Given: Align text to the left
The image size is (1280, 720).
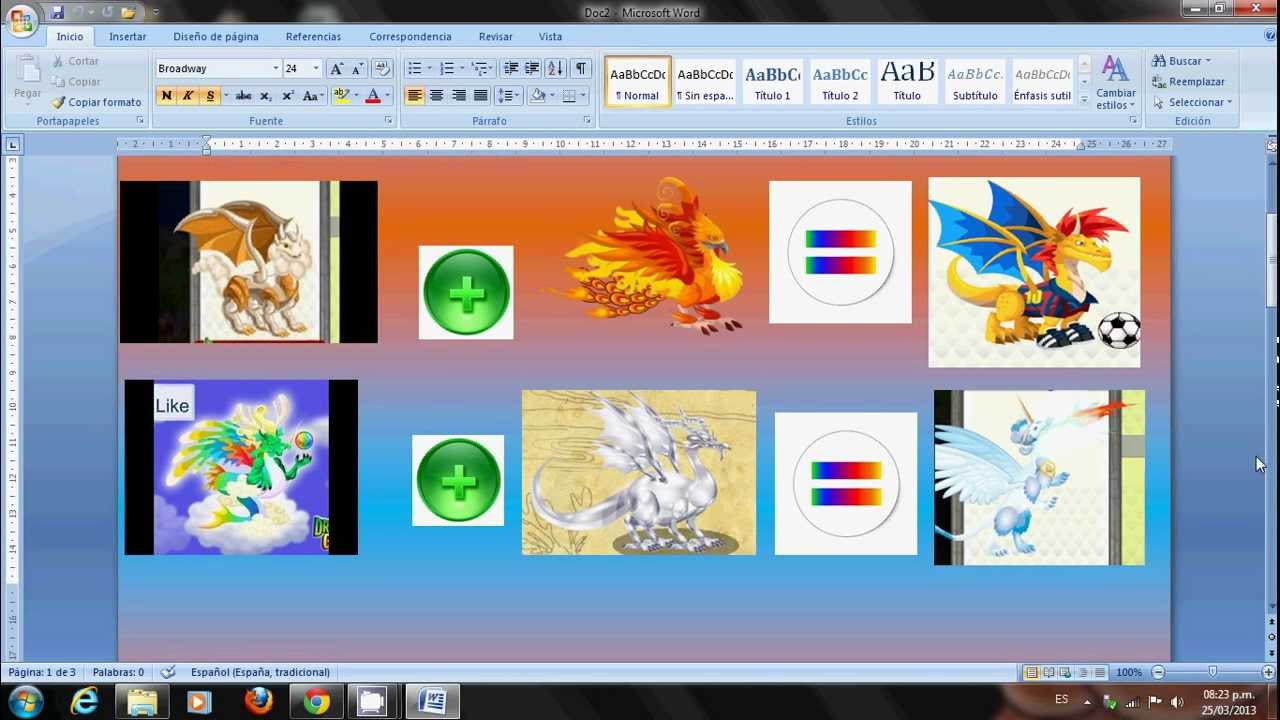Looking at the screenshot, I should point(414,96).
